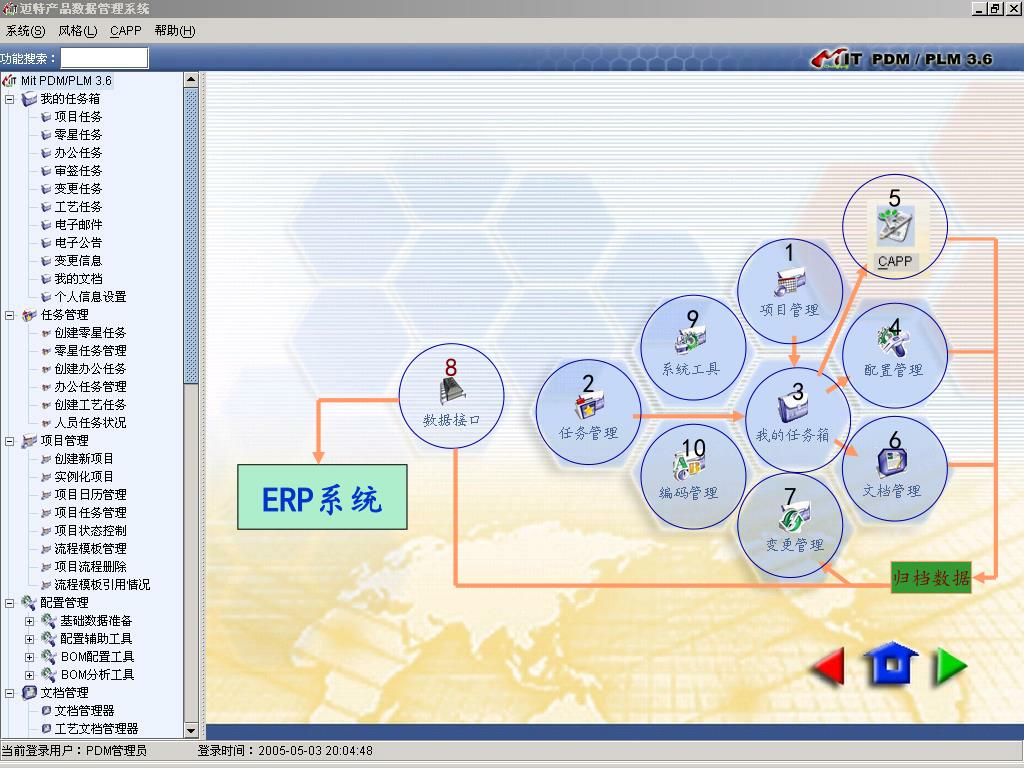Select 审签任务 in the tree
1024x768 pixels.
[x=78, y=170]
